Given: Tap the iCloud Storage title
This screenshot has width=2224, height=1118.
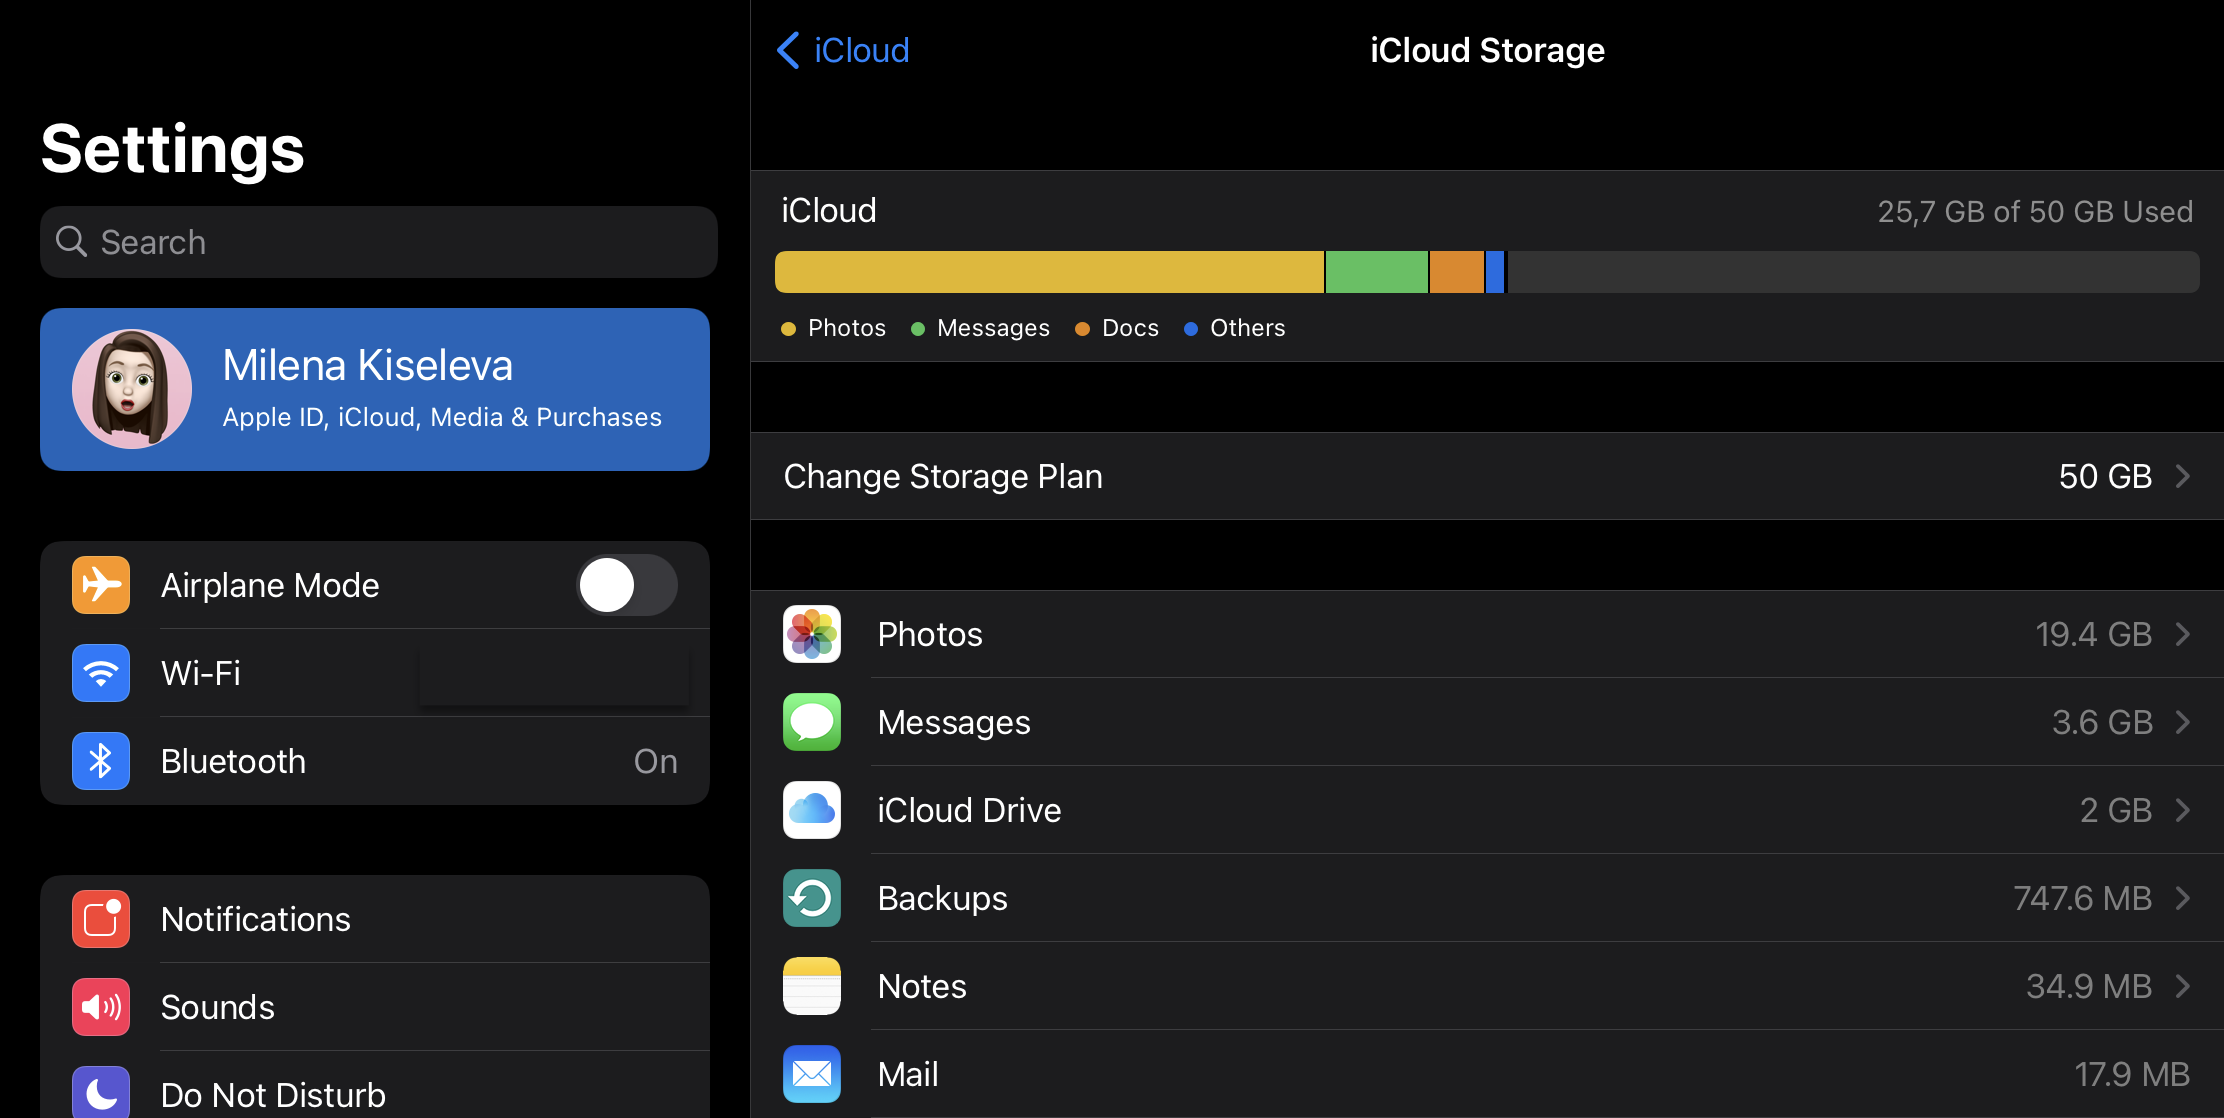Looking at the screenshot, I should pos(1487,50).
